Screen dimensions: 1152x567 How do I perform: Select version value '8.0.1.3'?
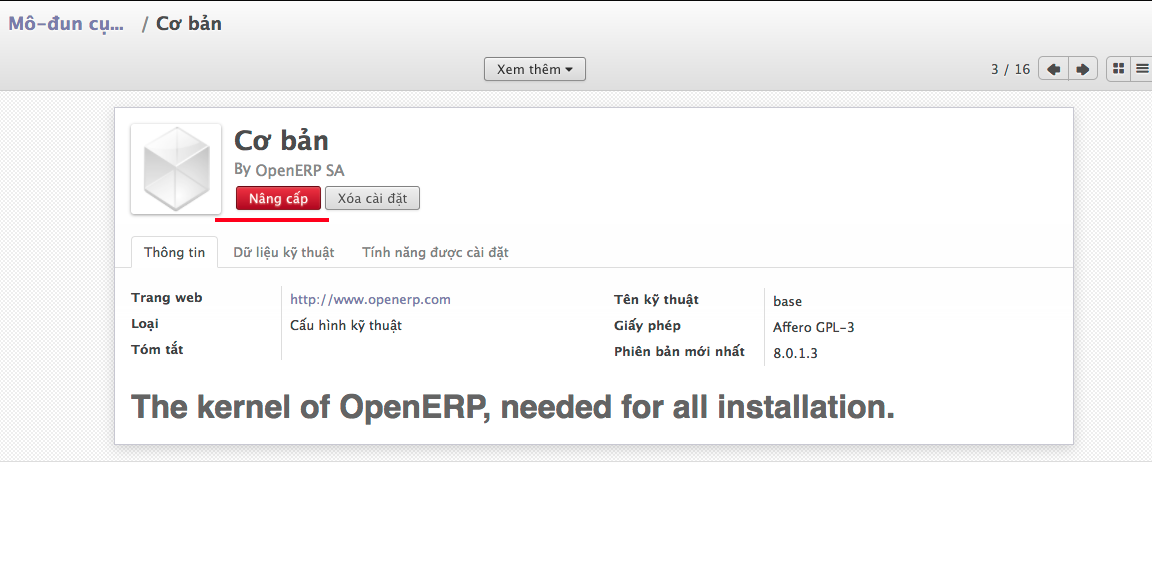[x=795, y=353]
